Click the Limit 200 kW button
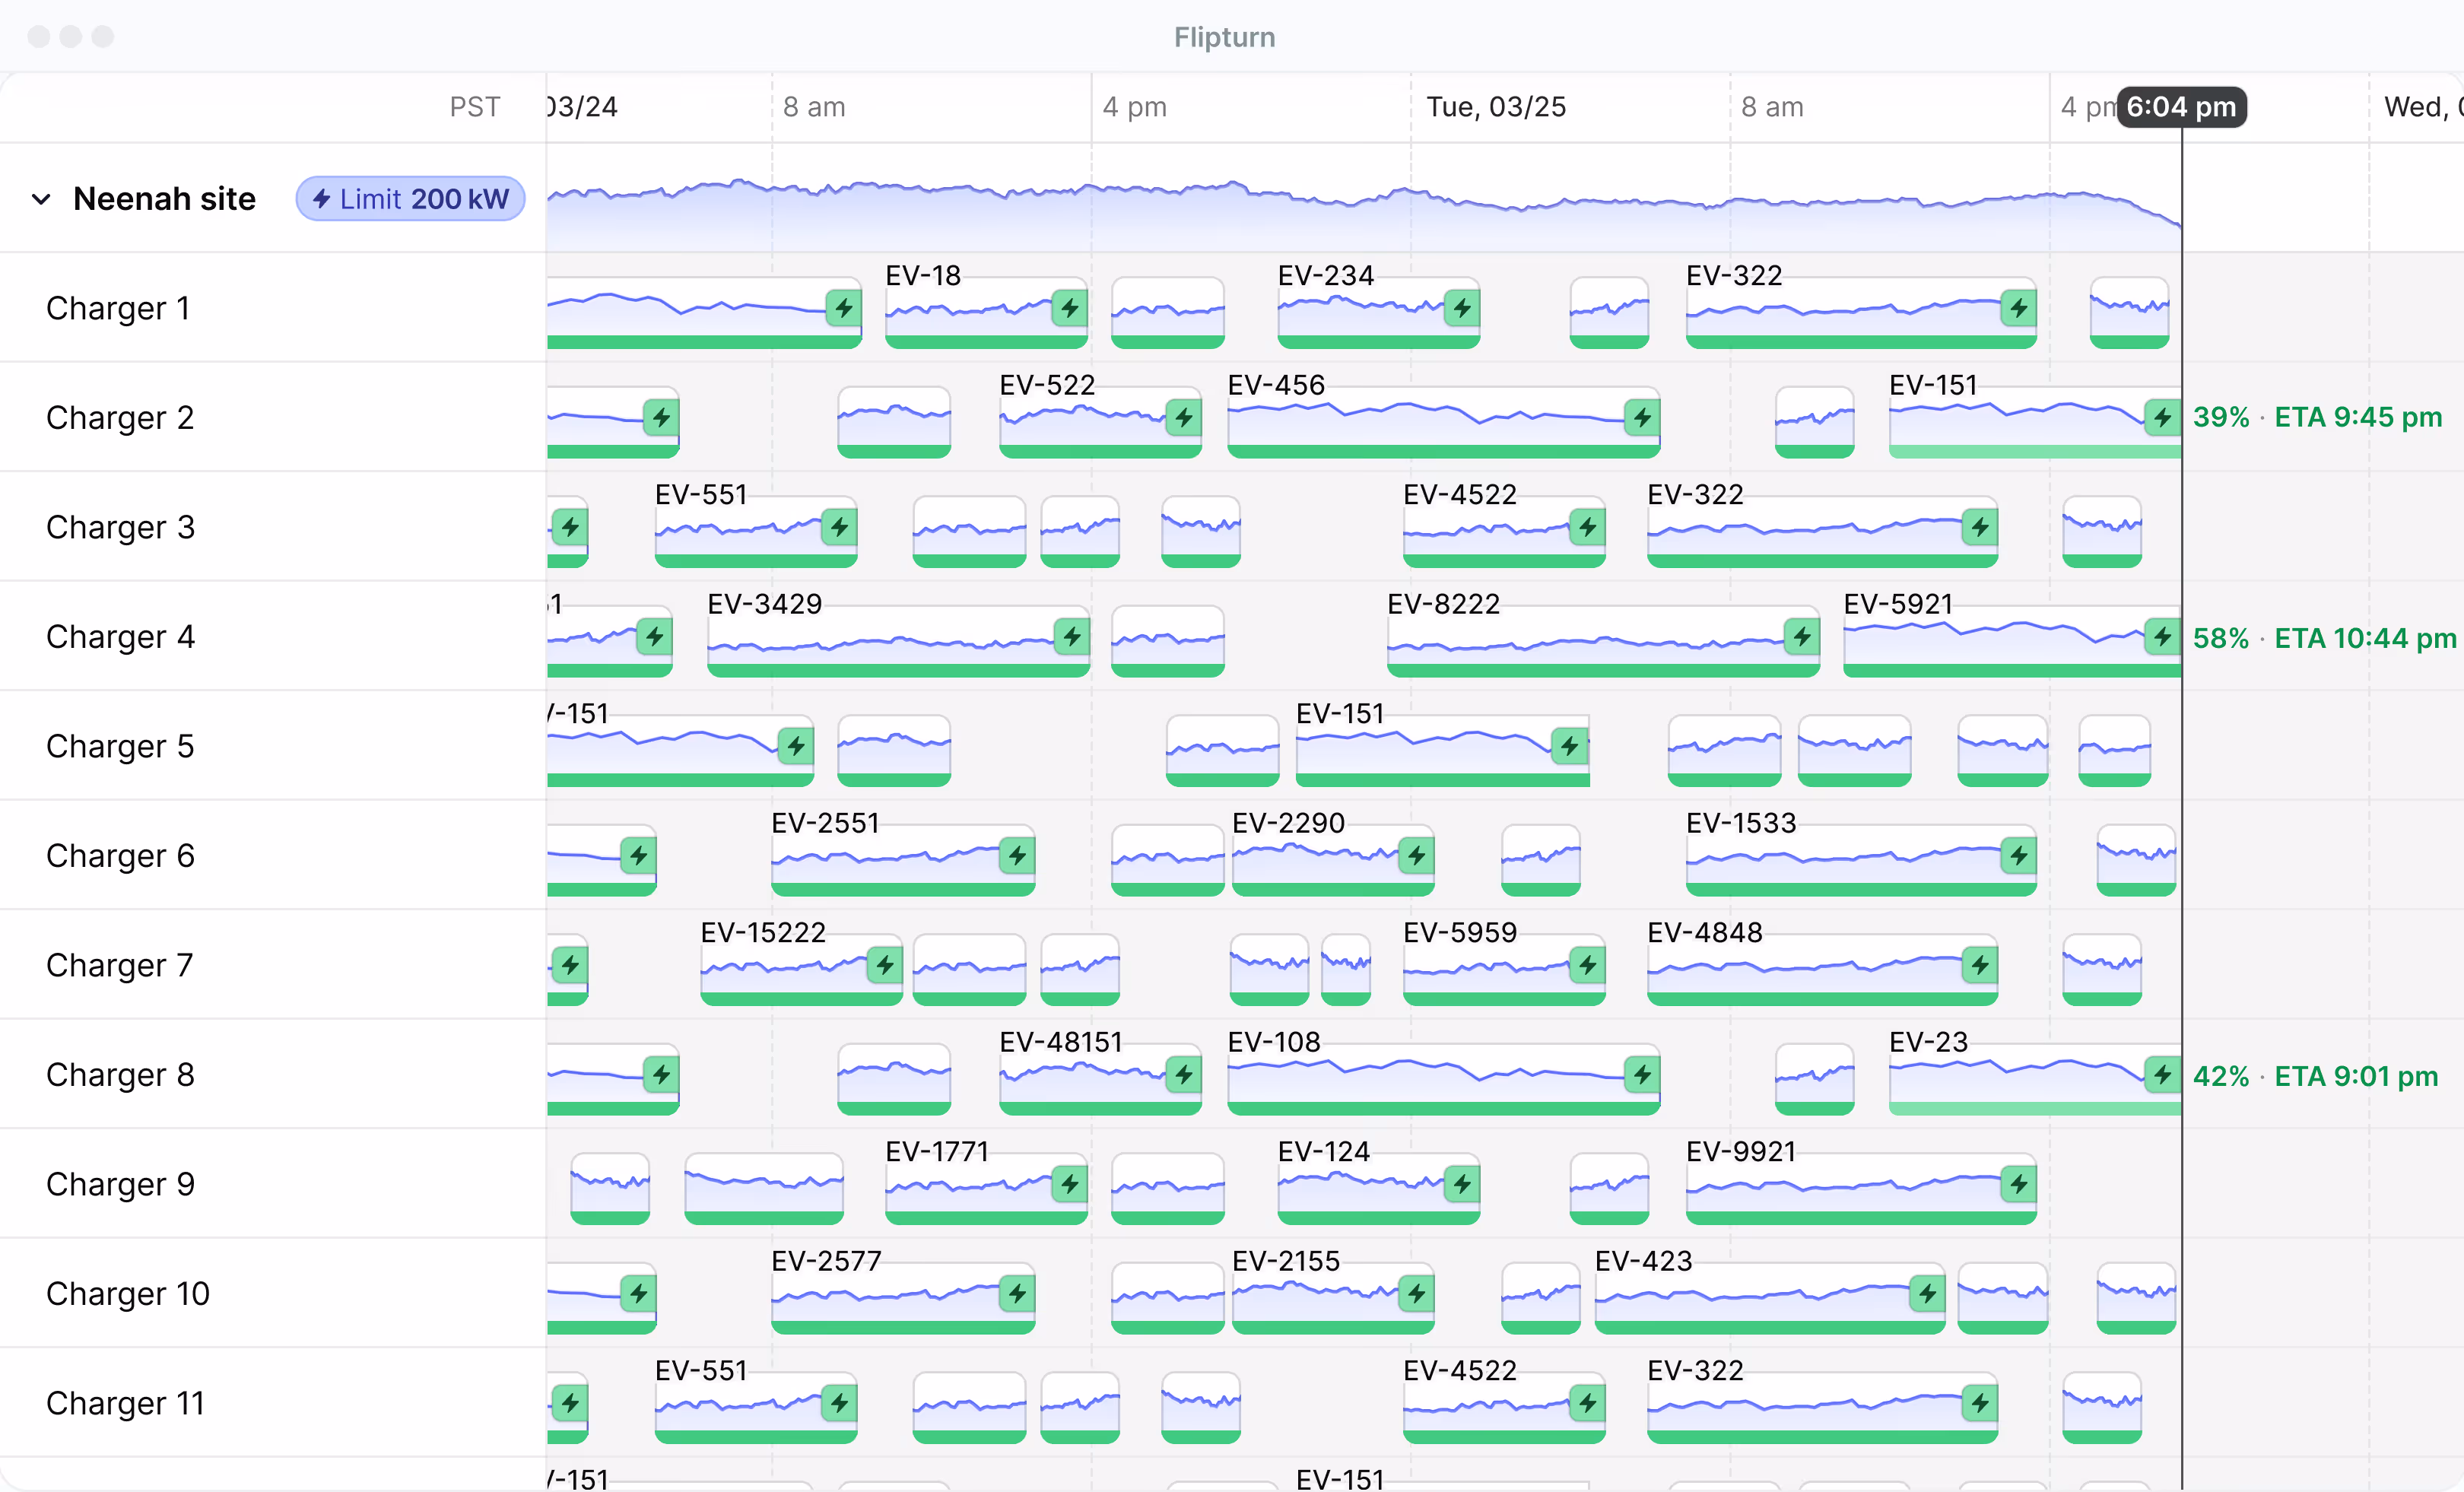 click(x=410, y=198)
